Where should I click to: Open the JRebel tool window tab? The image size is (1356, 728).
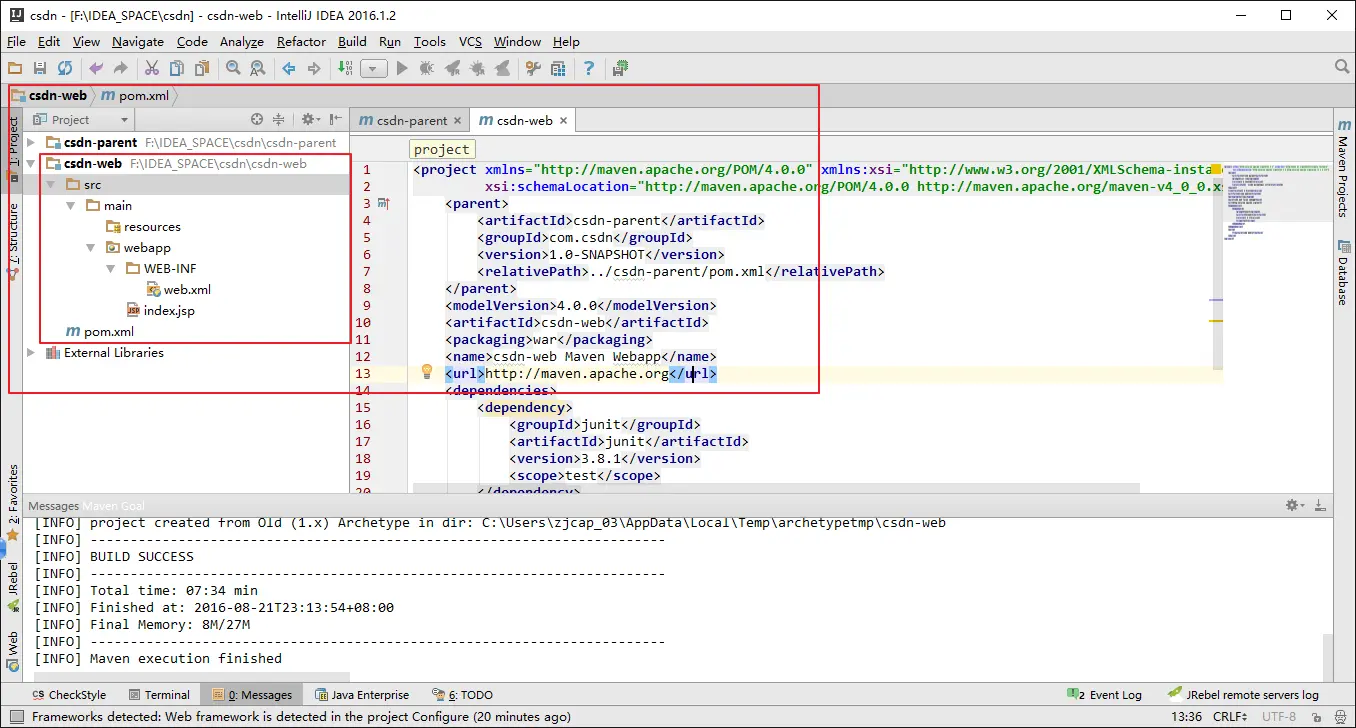coord(13,585)
